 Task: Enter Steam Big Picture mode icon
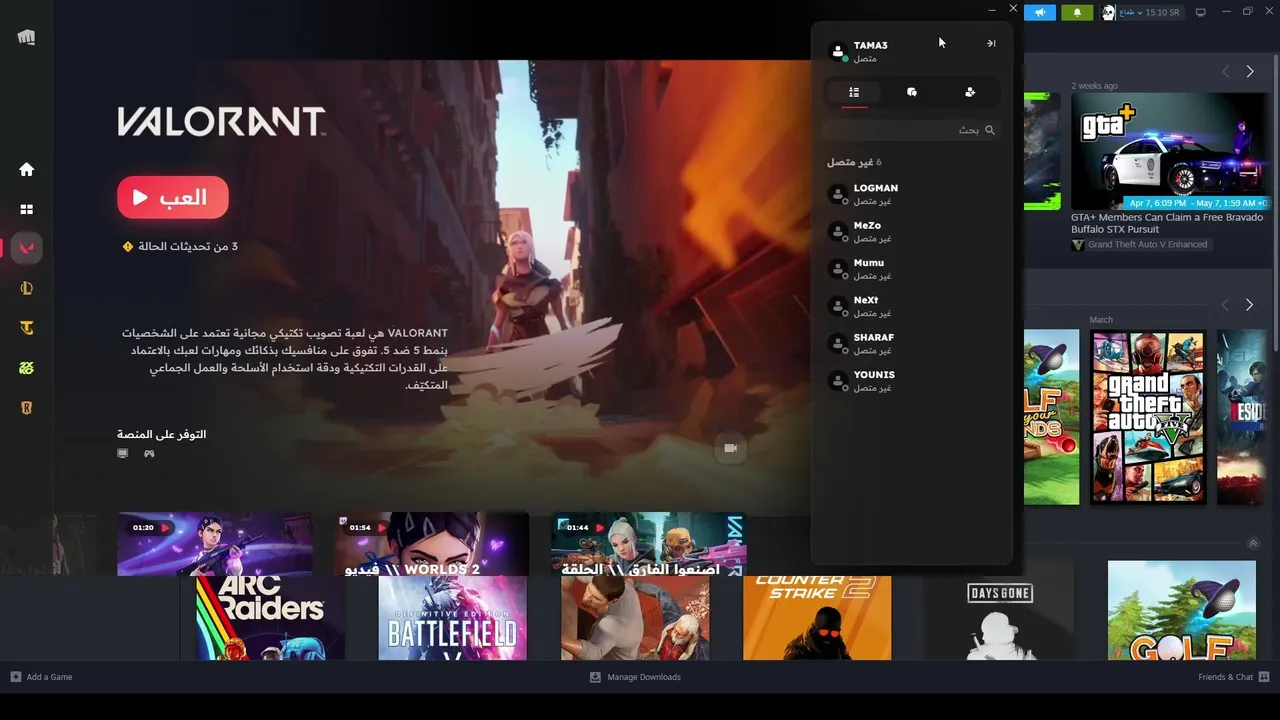tap(1201, 12)
